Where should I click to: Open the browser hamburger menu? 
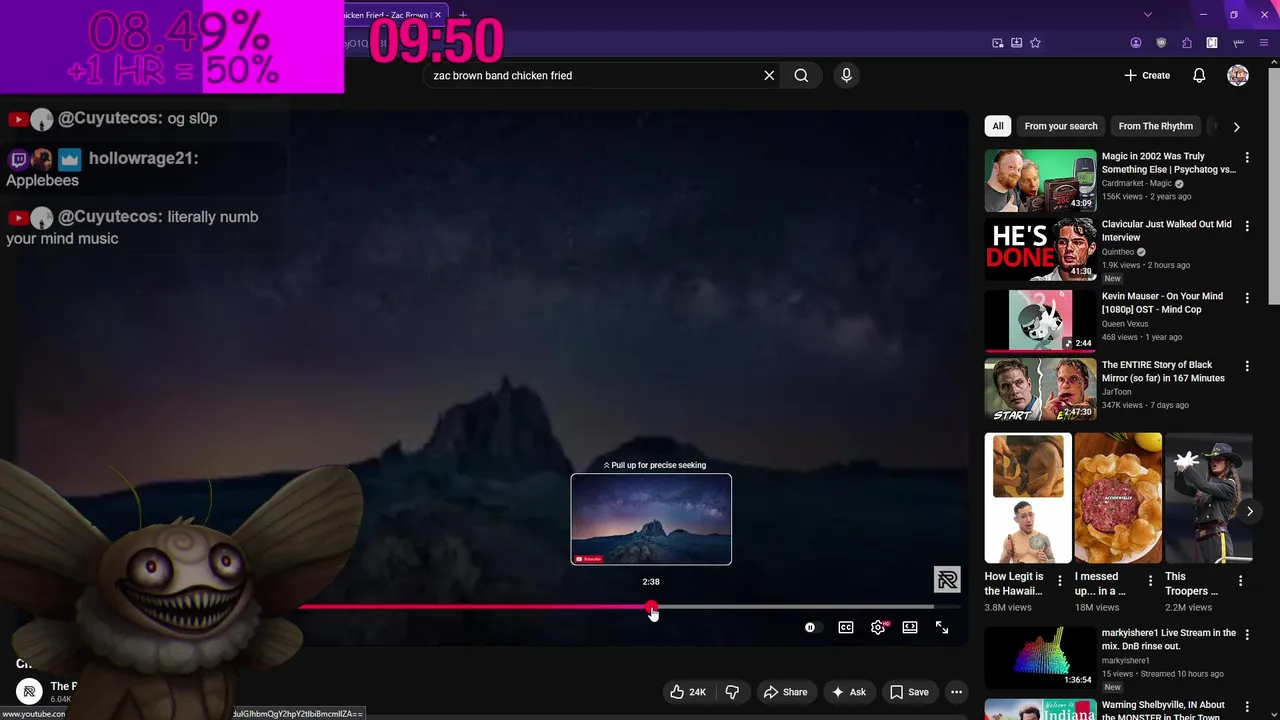coord(1264,43)
